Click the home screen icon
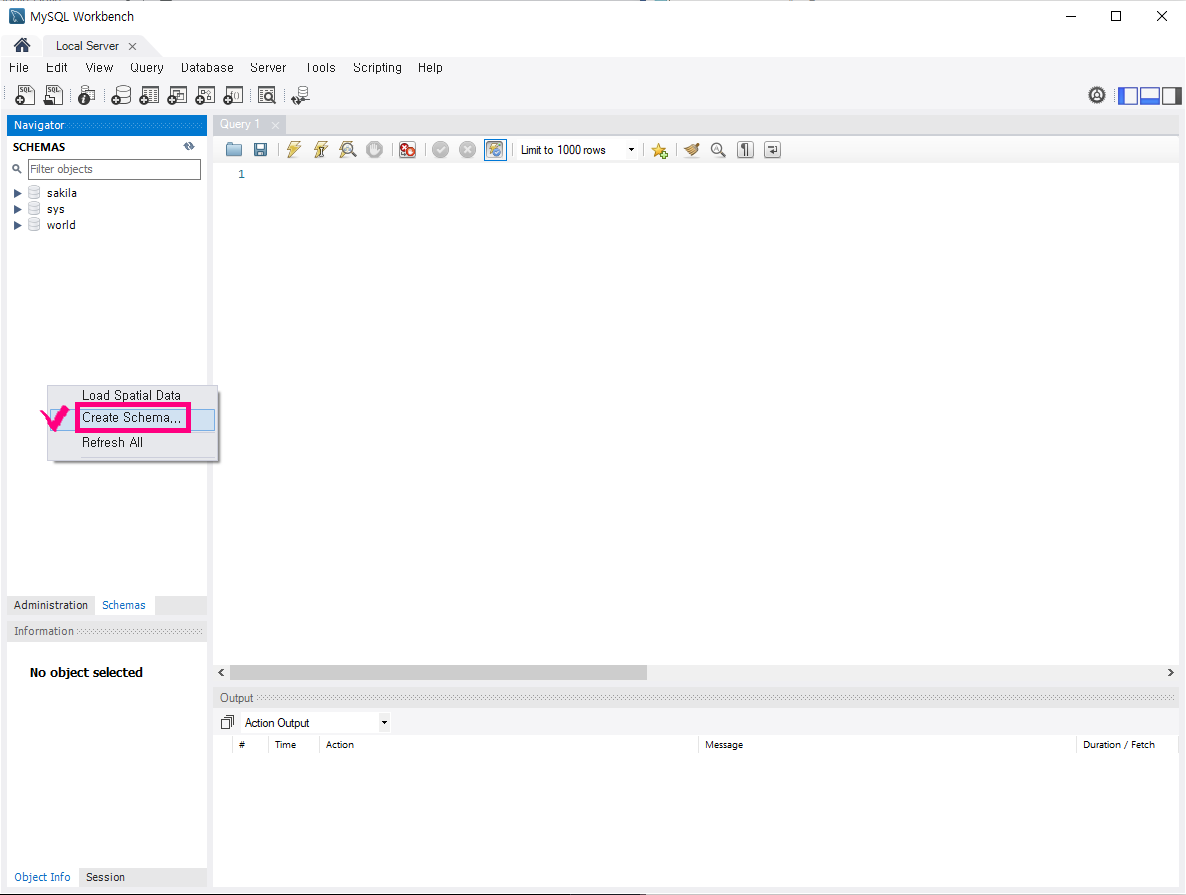Screen dimensions: 1186x895 [x=22, y=45]
